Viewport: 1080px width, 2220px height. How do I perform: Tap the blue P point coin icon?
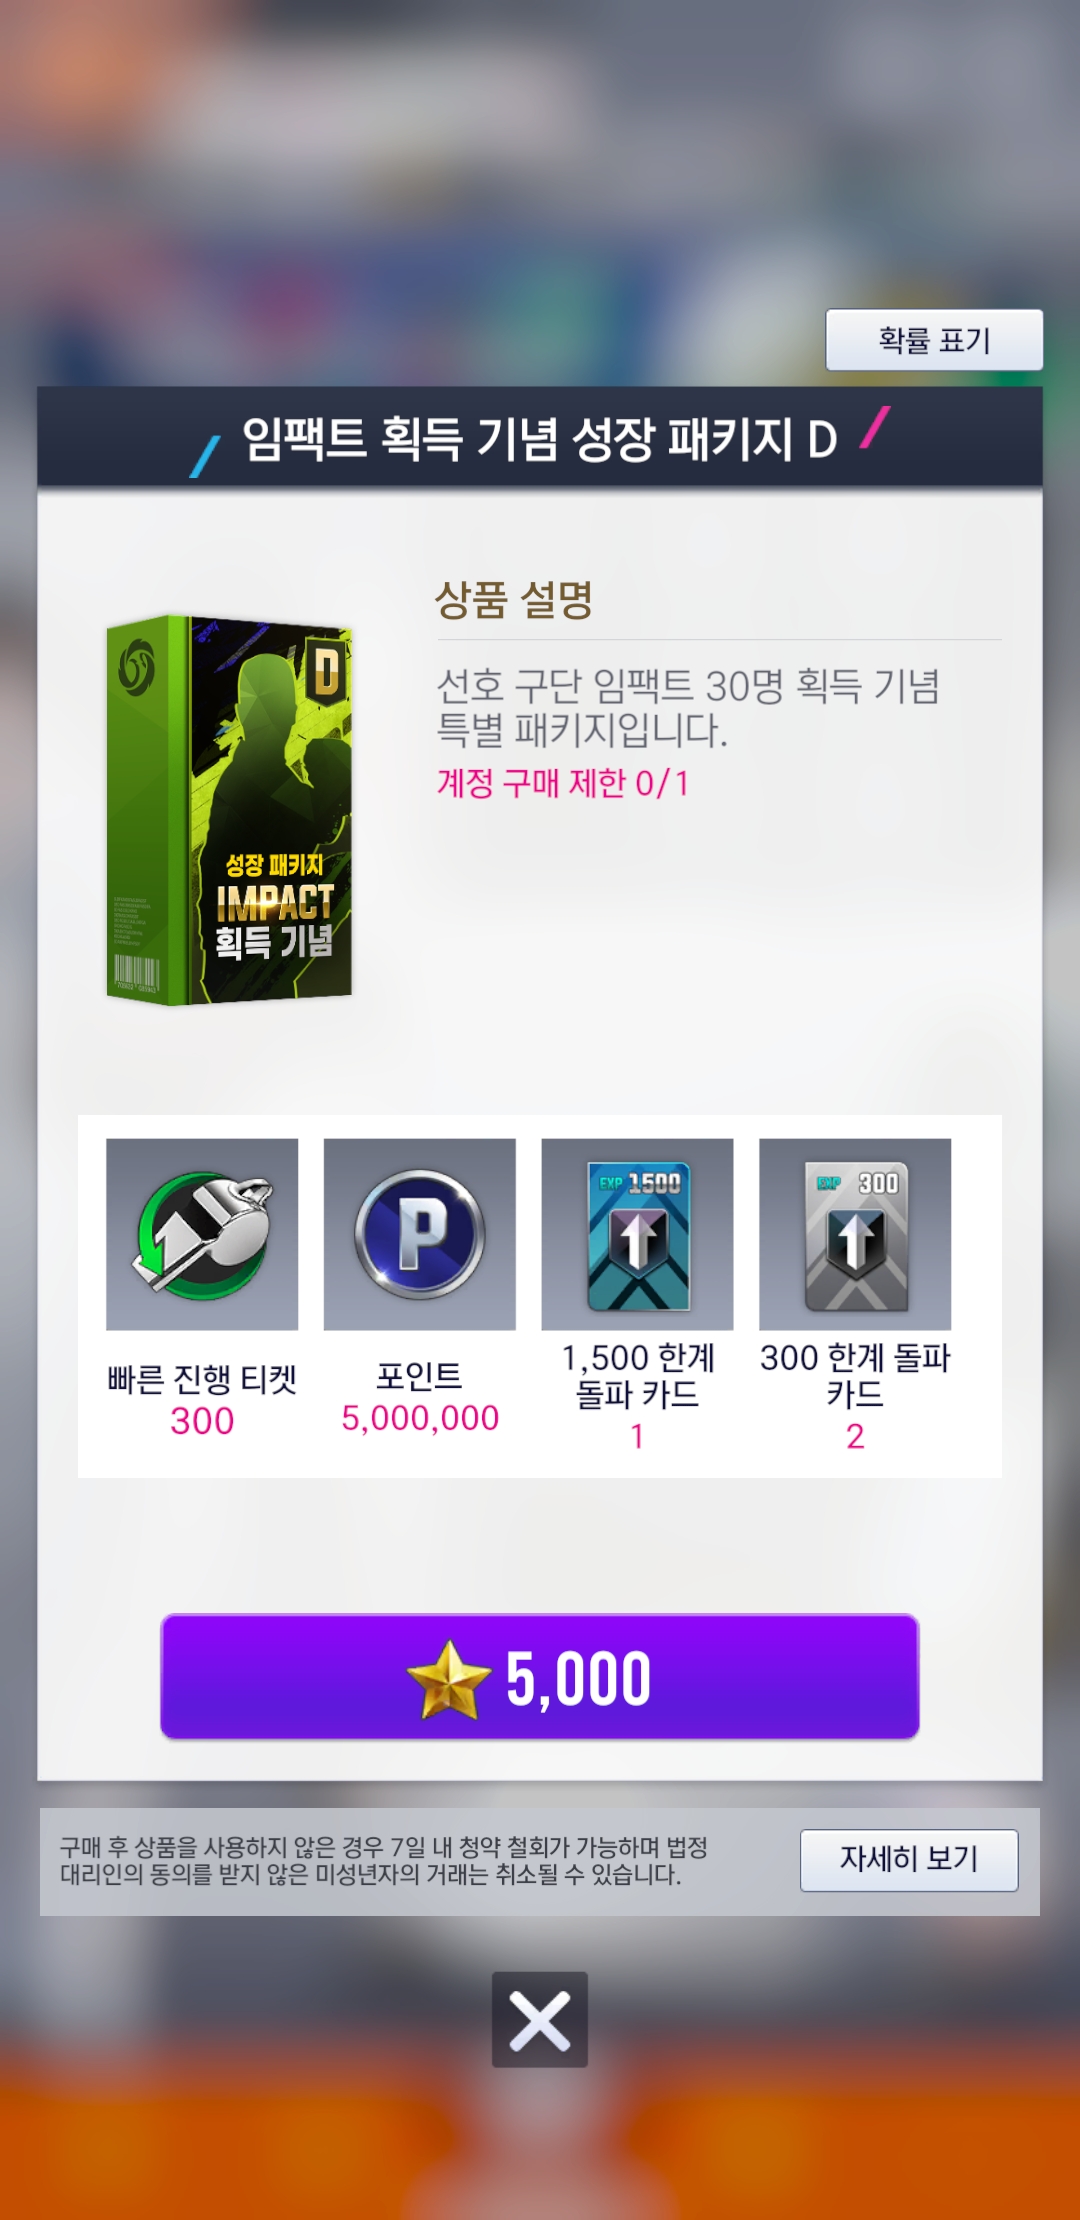pyautogui.click(x=420, y=1234)
